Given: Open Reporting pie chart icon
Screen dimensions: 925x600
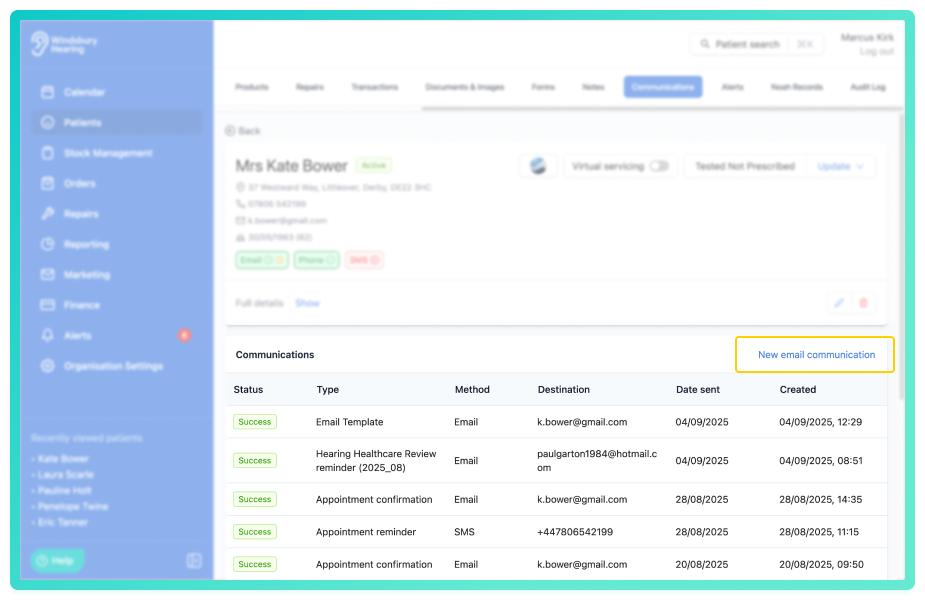Looking at the screenshot, I should [48, 244].
